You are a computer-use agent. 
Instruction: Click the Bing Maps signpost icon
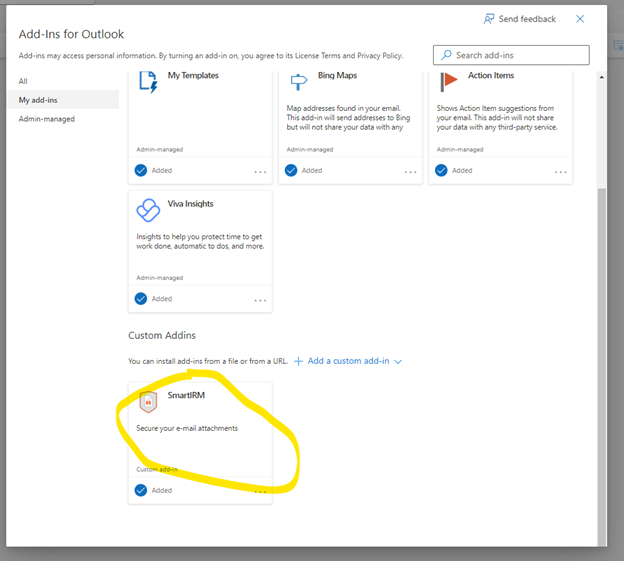tap(298, 83)
